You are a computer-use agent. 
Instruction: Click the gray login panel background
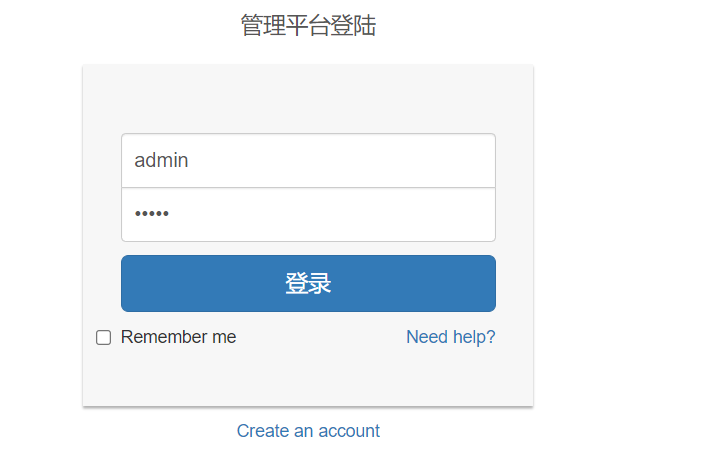click(x=308, y=99)
